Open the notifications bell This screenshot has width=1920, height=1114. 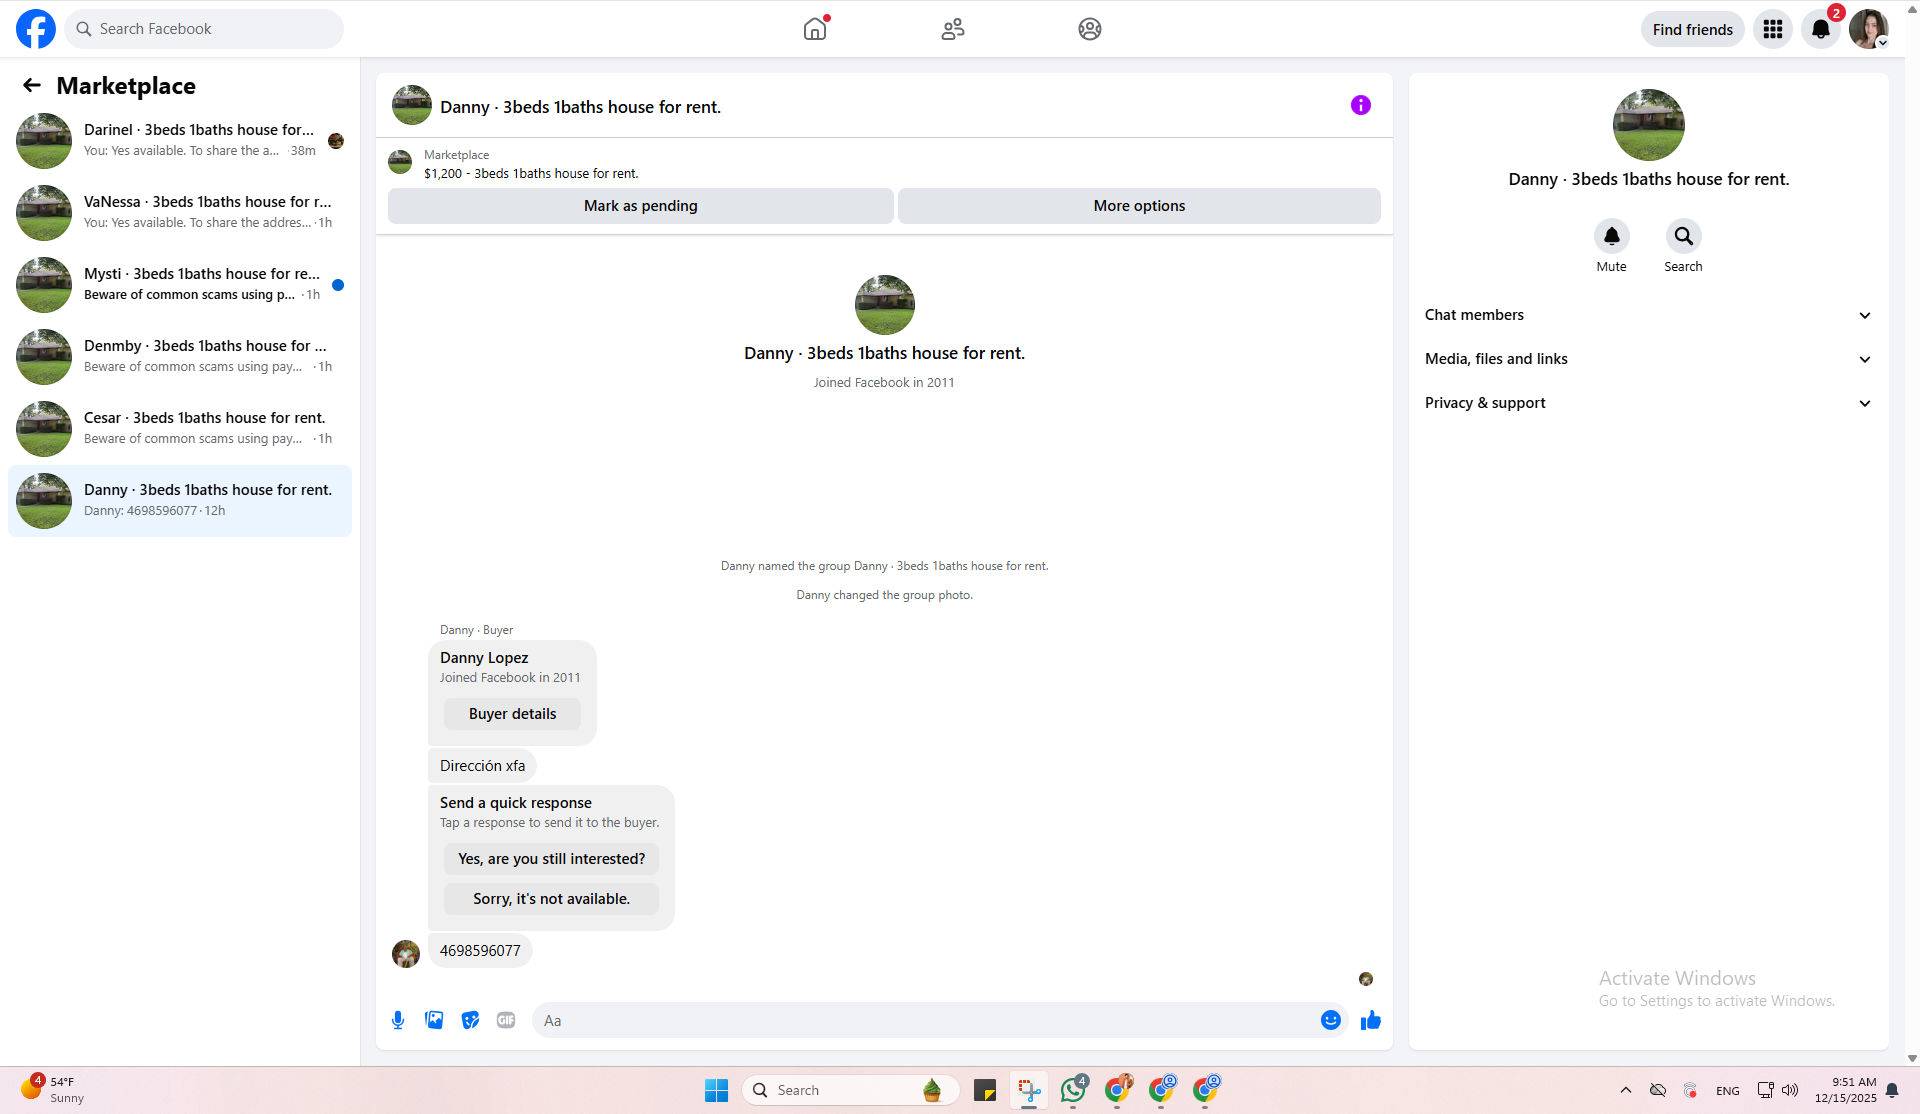[x=1821, y=29]
